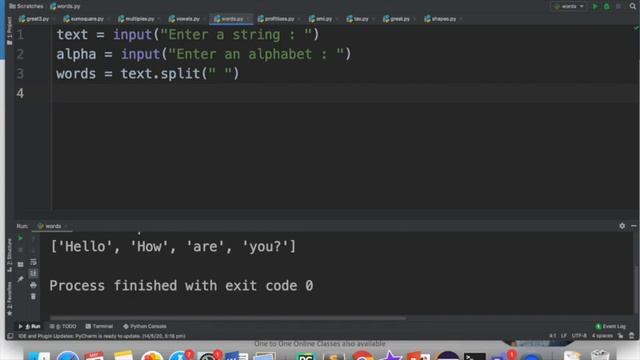The width and height of the screenshot is (640, 360).
Task: Close the words.py editor tab
Action: coord(248,19)
